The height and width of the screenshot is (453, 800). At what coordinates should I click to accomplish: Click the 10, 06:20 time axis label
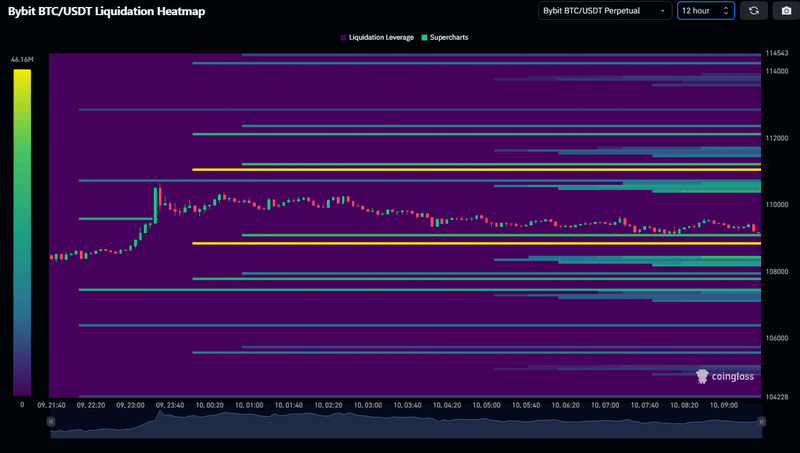click(x=566, y=405)
